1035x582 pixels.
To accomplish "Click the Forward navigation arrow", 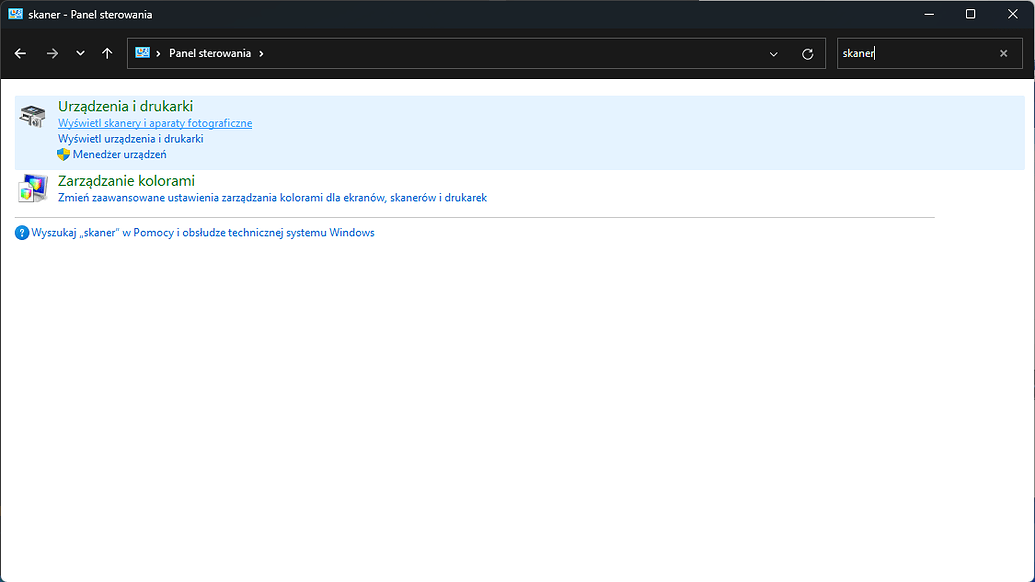I will pos(52,53).
